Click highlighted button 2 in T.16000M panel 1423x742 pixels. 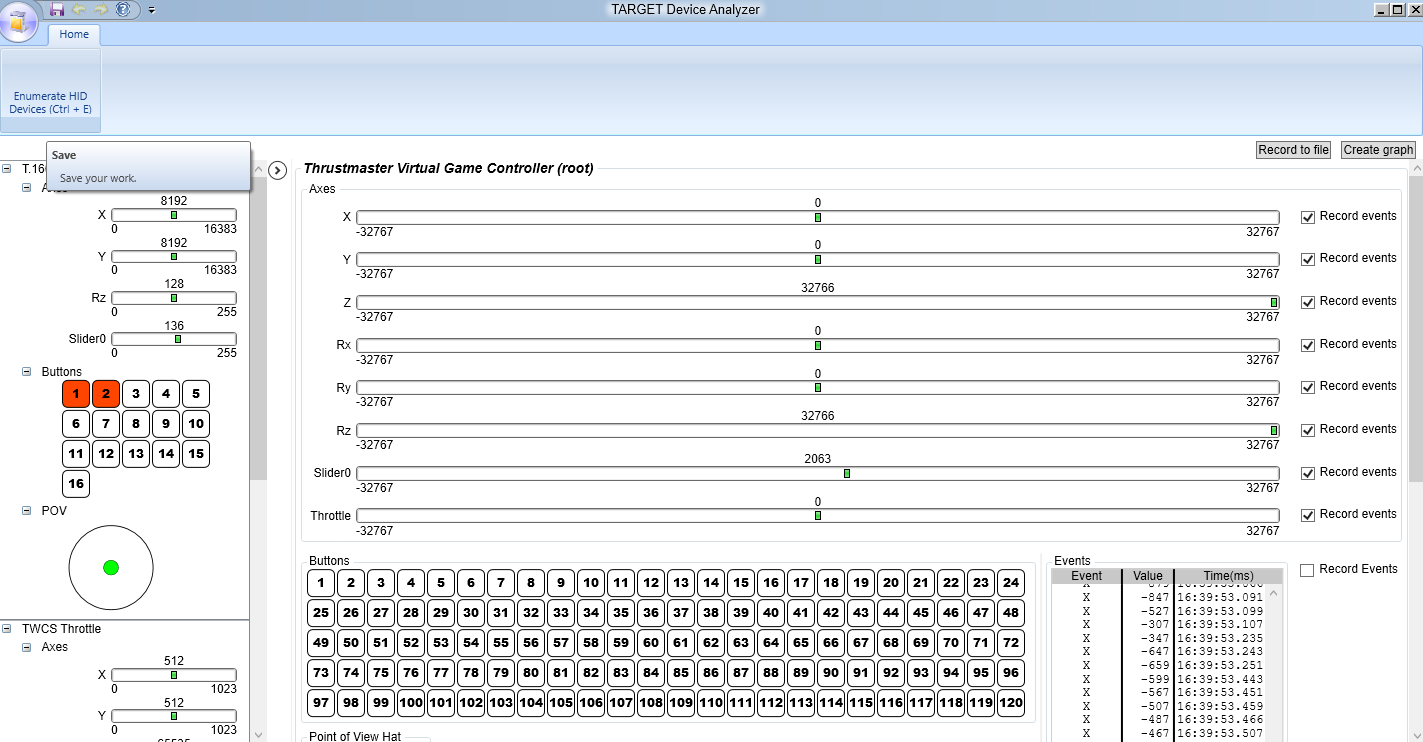tap(106, 394)
